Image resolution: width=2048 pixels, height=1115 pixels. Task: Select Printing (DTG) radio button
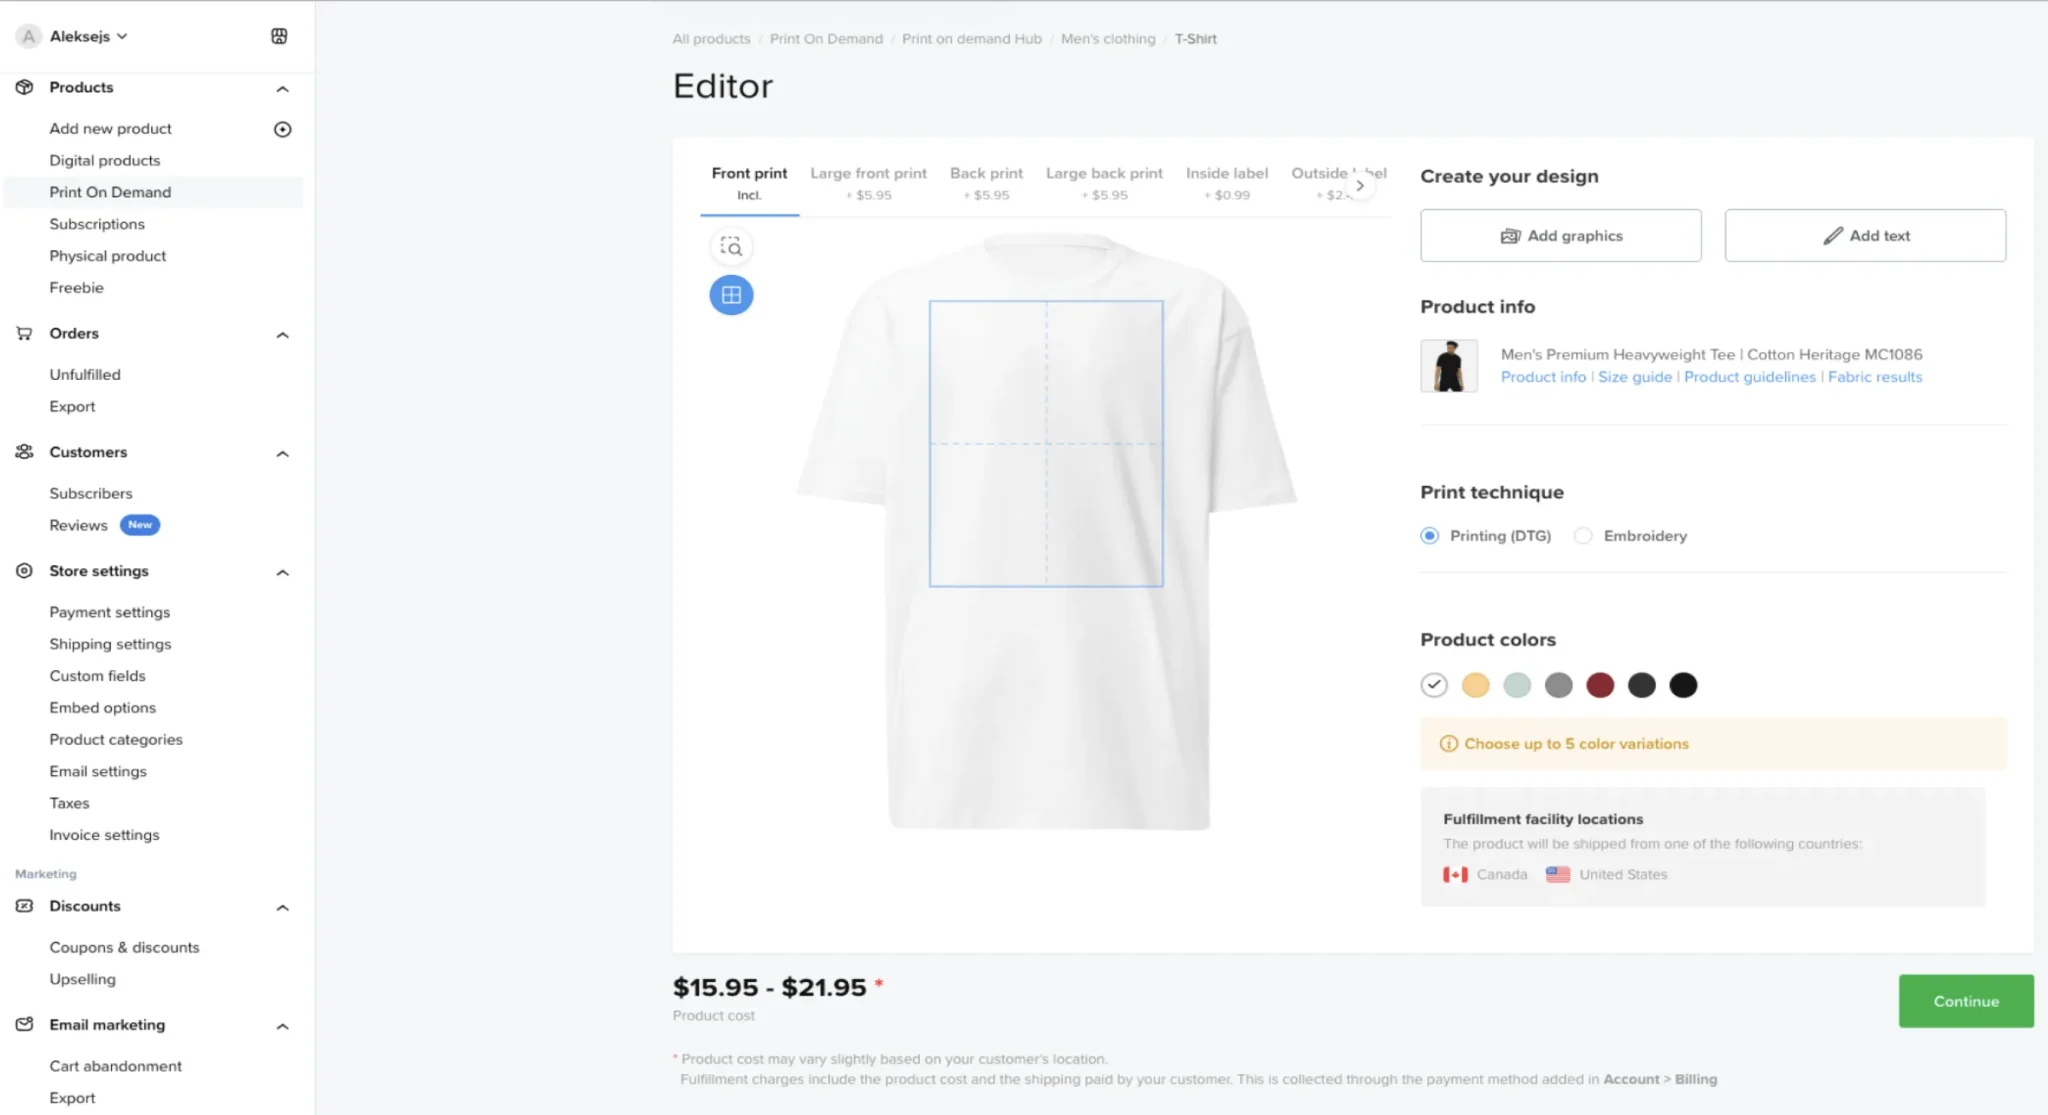pyautogui.click(x=1430, y=536)
